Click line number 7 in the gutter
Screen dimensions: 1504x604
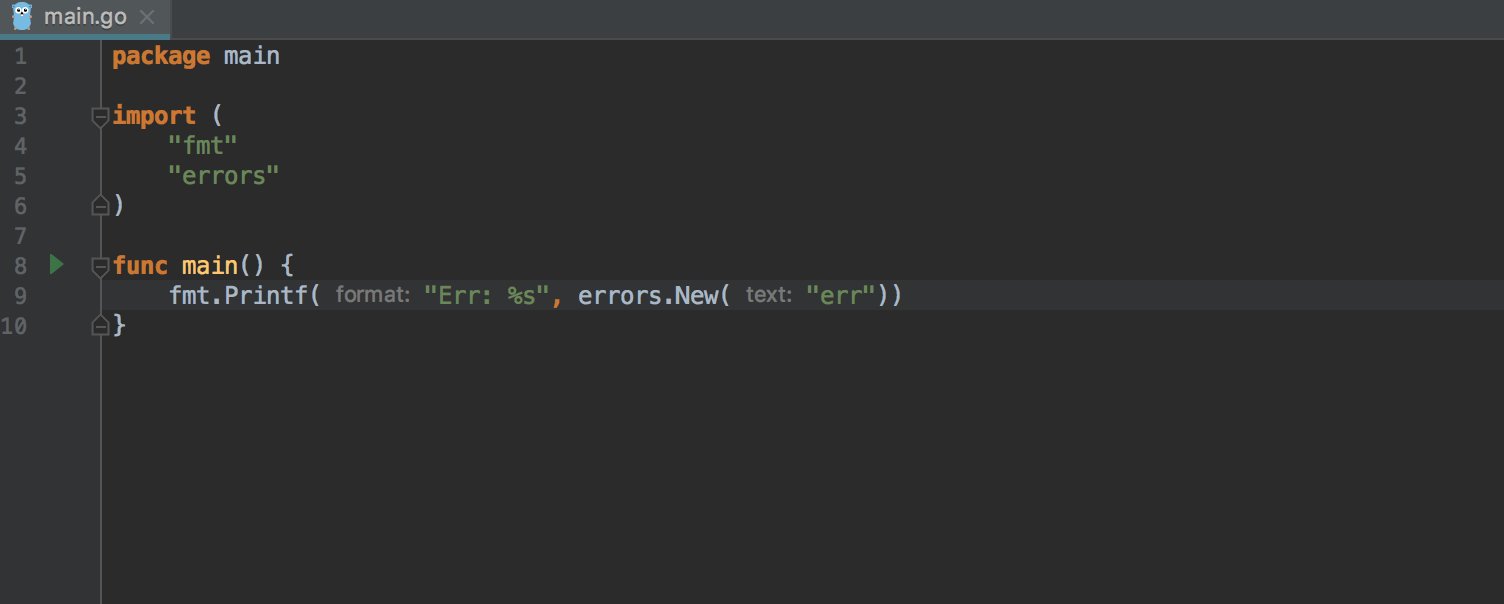click(x=21, y=236)
